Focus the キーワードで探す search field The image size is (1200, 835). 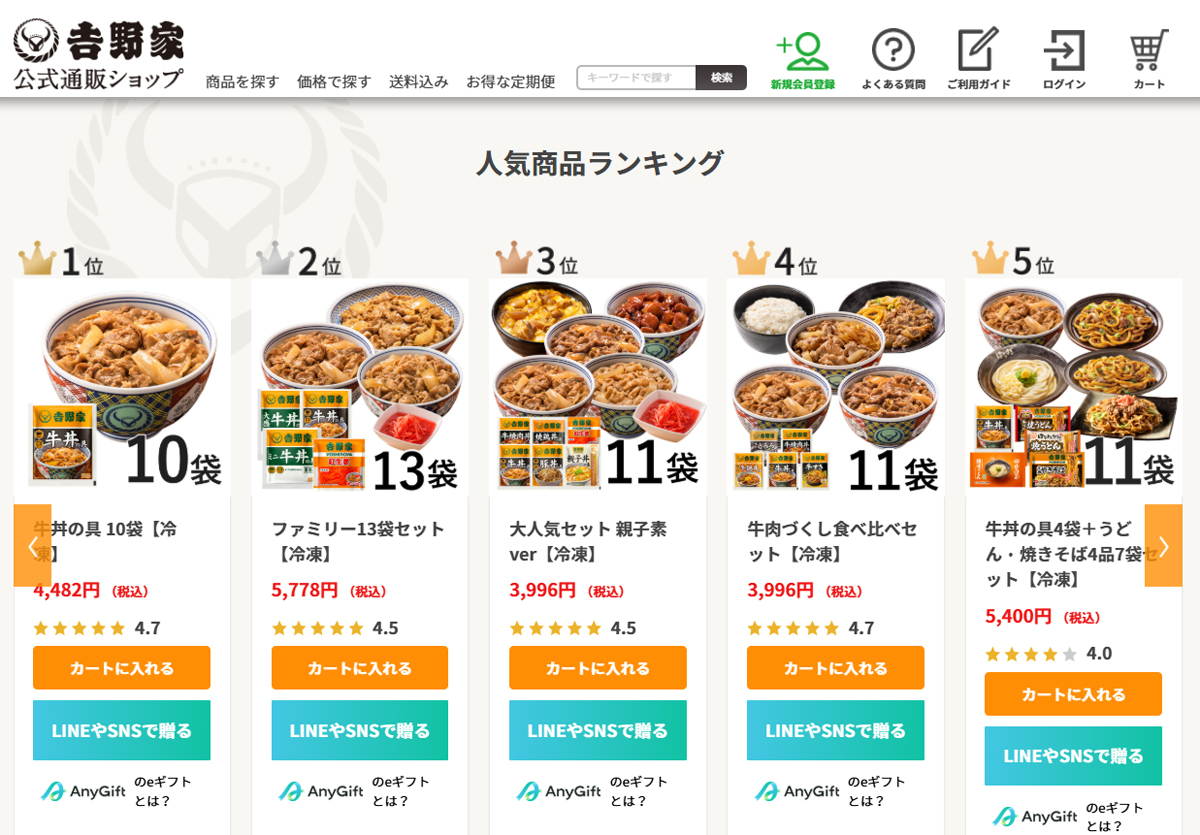636,77
